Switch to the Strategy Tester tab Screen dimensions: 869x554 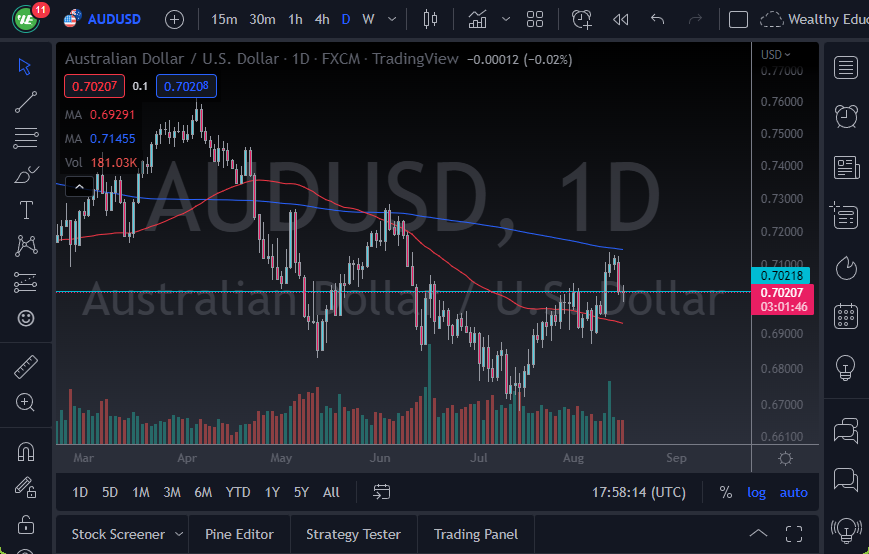pyautogui.click(x=353, y=534)
